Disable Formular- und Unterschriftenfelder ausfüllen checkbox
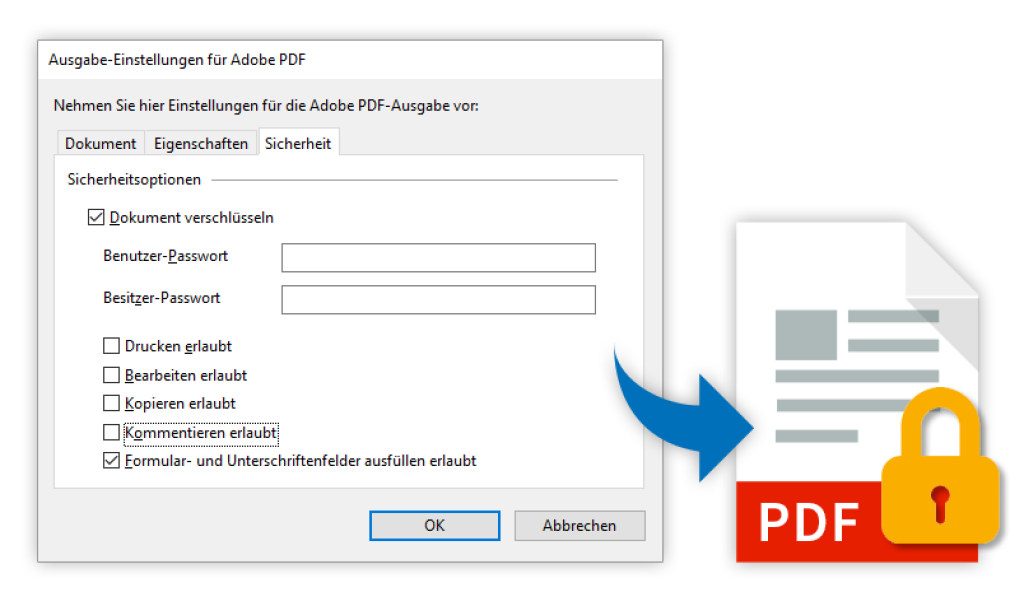Image resolution: width=1024 pixels, height=592 pixels. click(112, 461)
